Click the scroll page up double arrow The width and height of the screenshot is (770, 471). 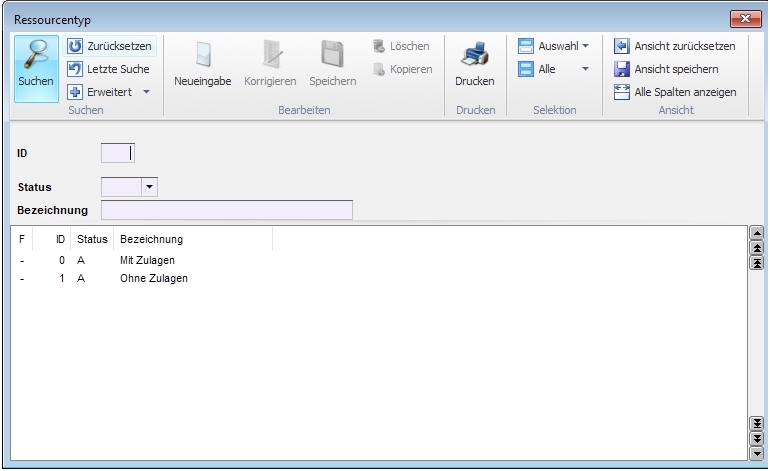(x=757, y=248)
